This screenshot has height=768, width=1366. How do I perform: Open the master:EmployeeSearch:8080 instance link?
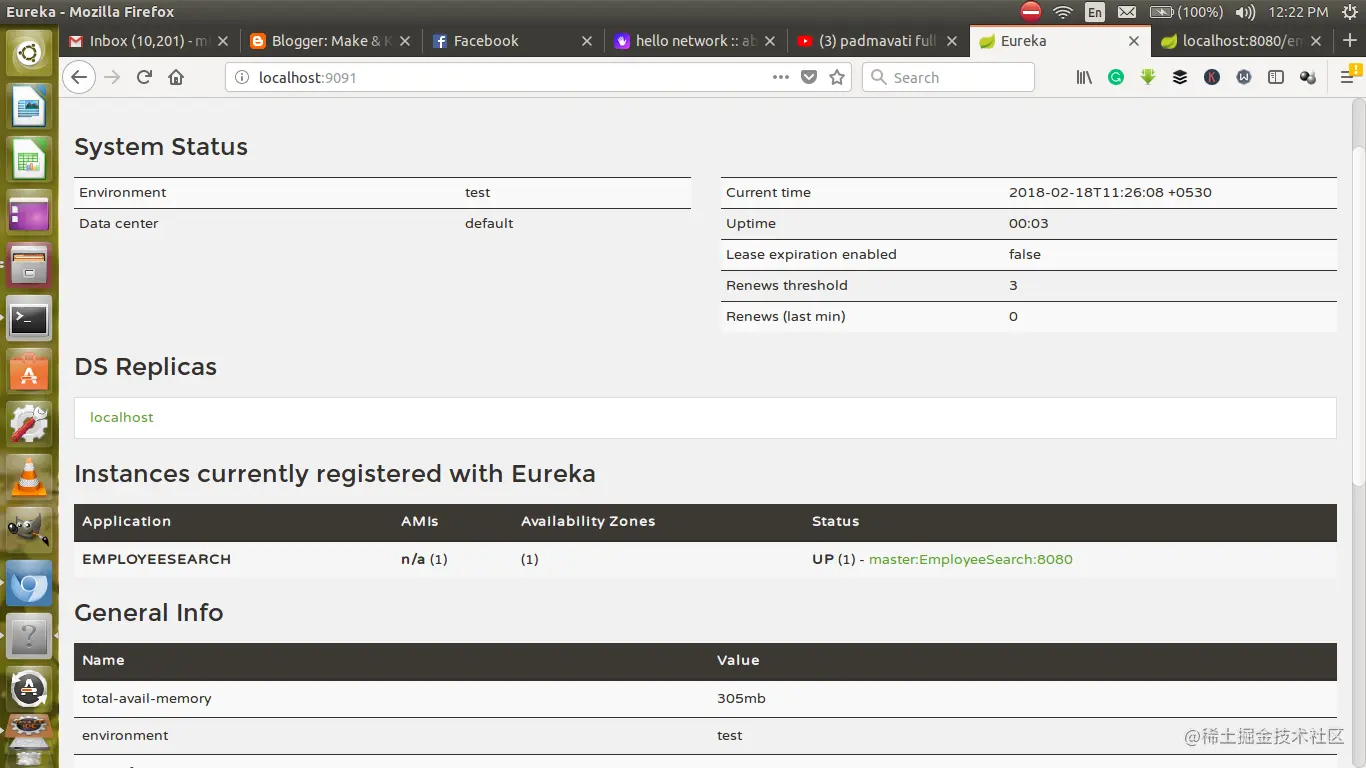pos(970,559)
